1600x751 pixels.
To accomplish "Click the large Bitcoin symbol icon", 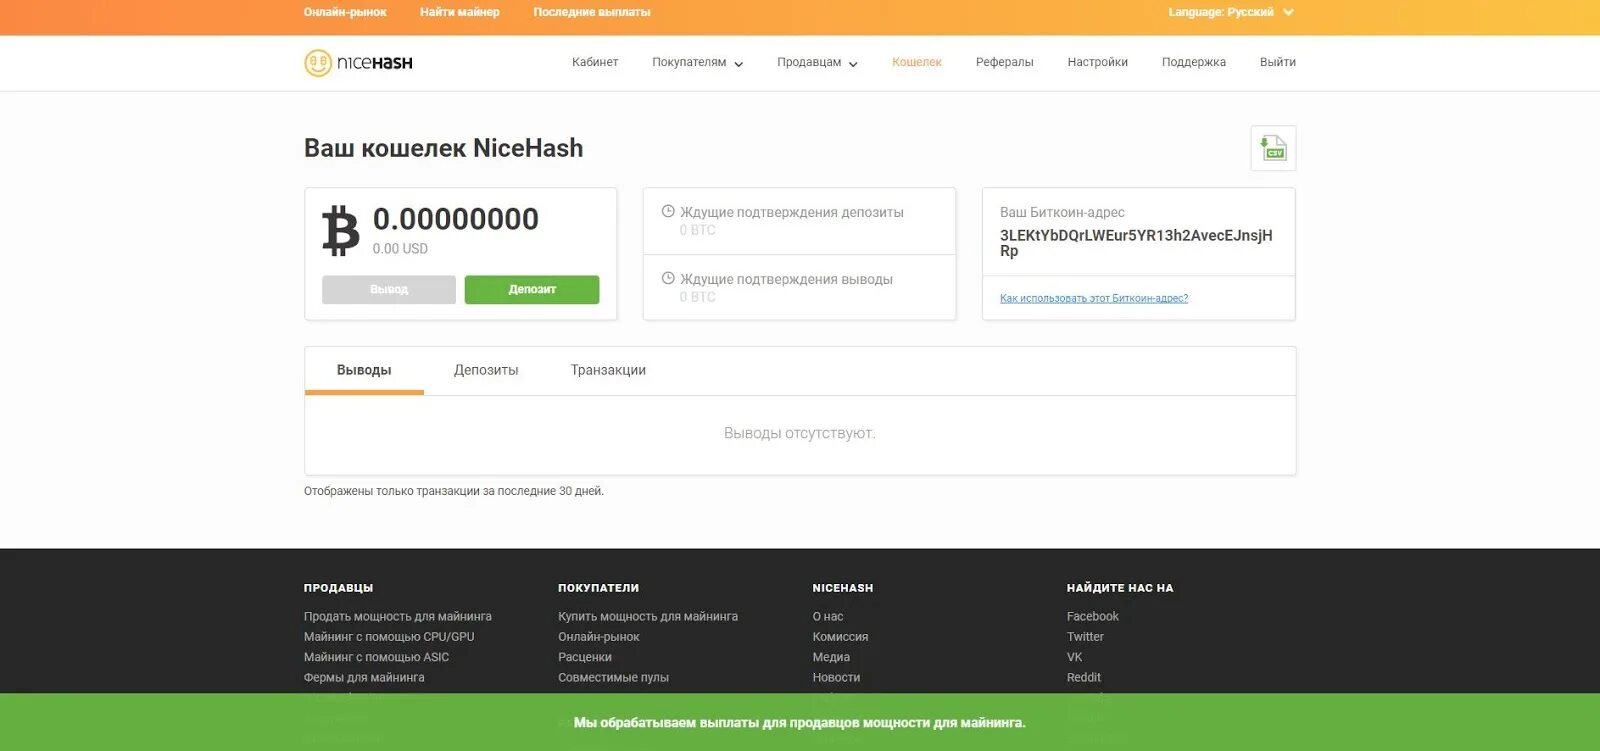I will (340, 231).
